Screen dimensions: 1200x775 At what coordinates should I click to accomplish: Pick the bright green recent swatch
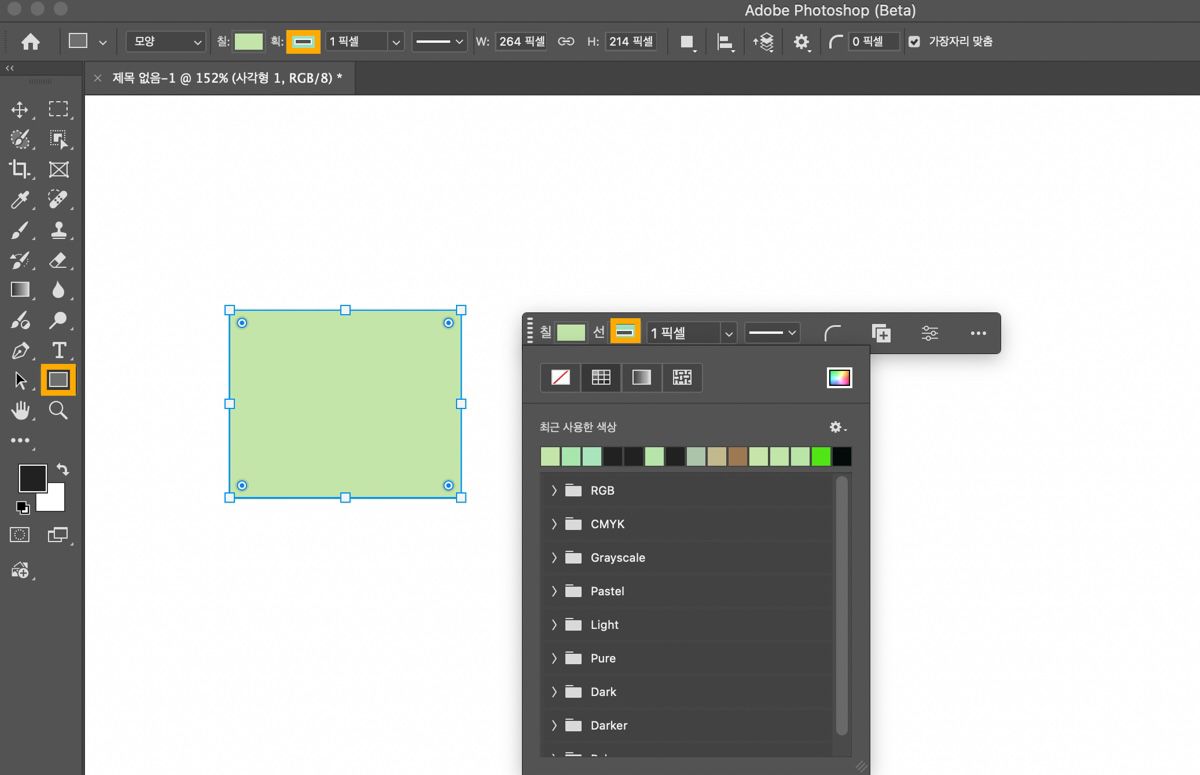[821, 457]
